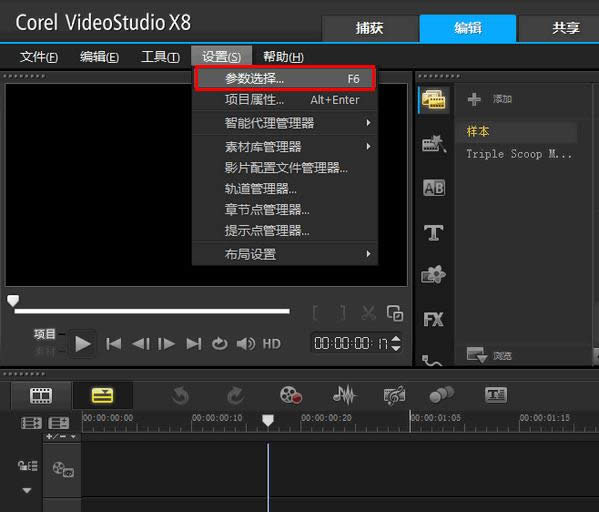Select Project playback mode
This screenshot has width=599, height=512.
[x=45, y=334]
